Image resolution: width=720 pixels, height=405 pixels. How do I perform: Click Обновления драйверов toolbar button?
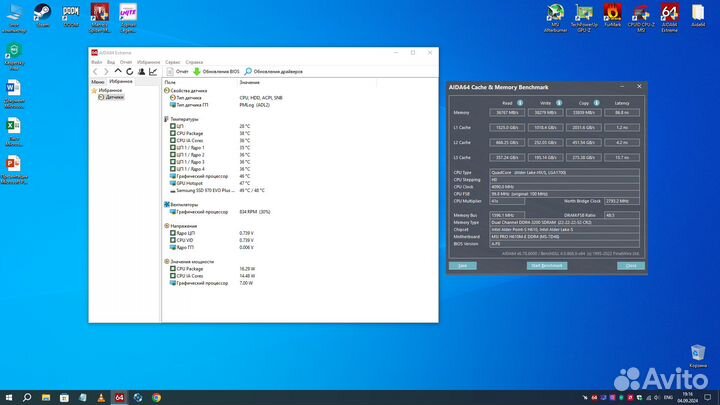point(275,71)
